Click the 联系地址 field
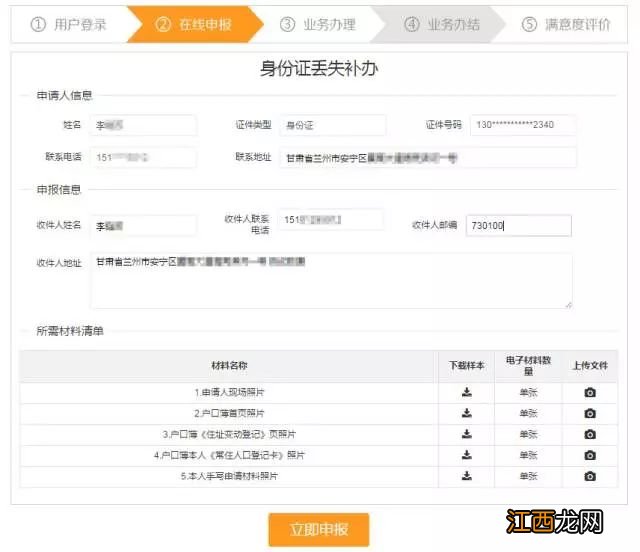This screenshot has height=552, width=640. coord(428,158)
